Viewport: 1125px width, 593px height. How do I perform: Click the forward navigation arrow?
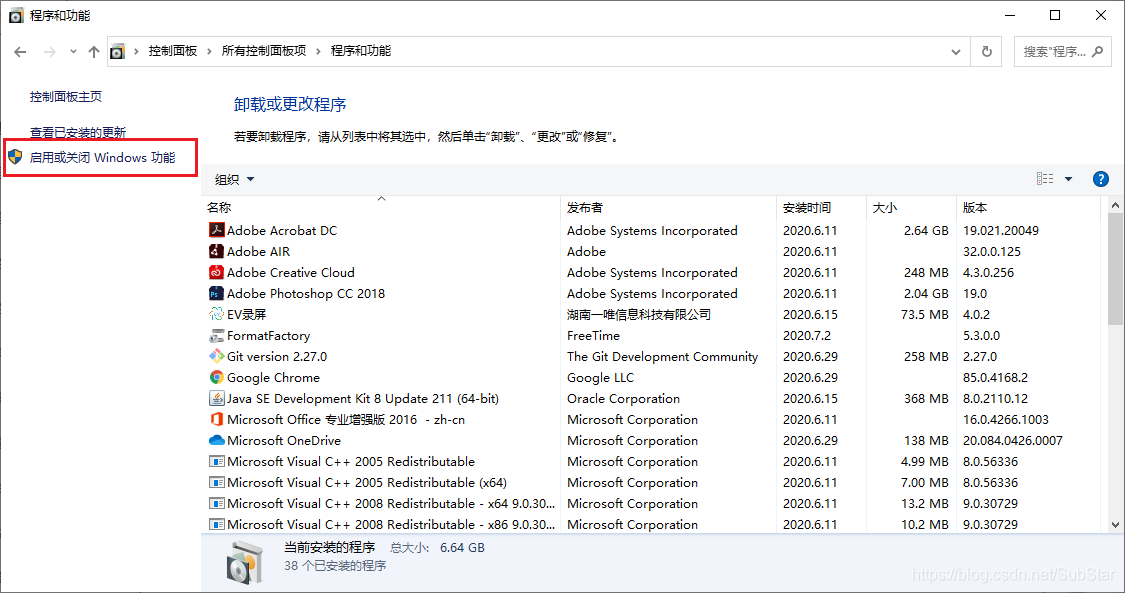[x=50, y=52]
